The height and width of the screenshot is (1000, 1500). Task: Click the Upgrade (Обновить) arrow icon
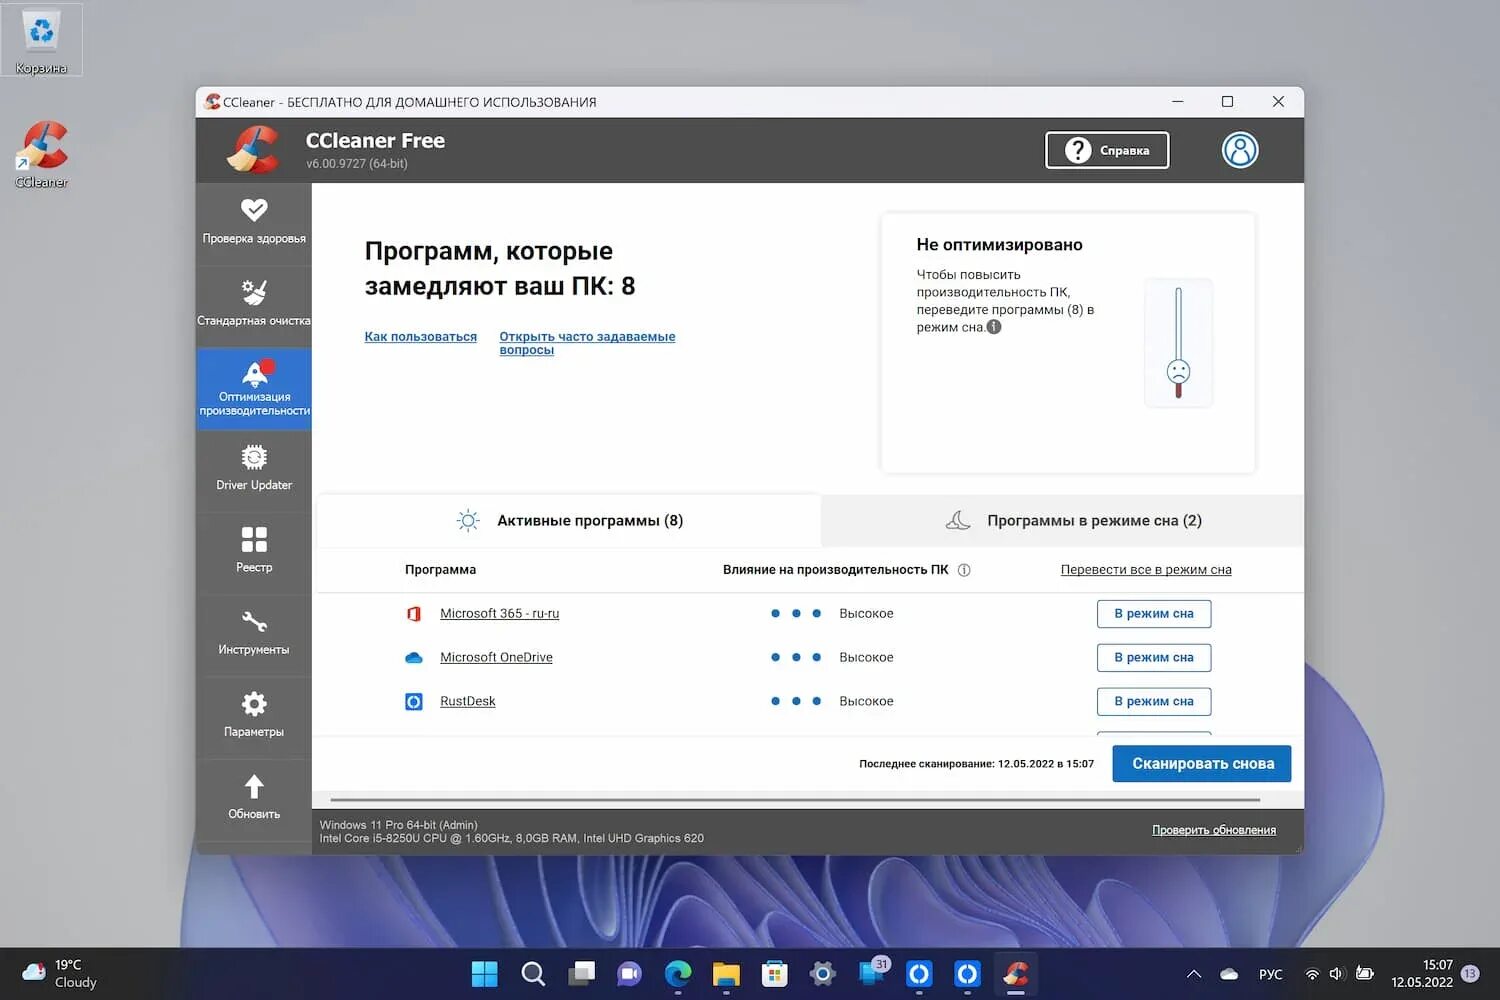click(254, 787)
